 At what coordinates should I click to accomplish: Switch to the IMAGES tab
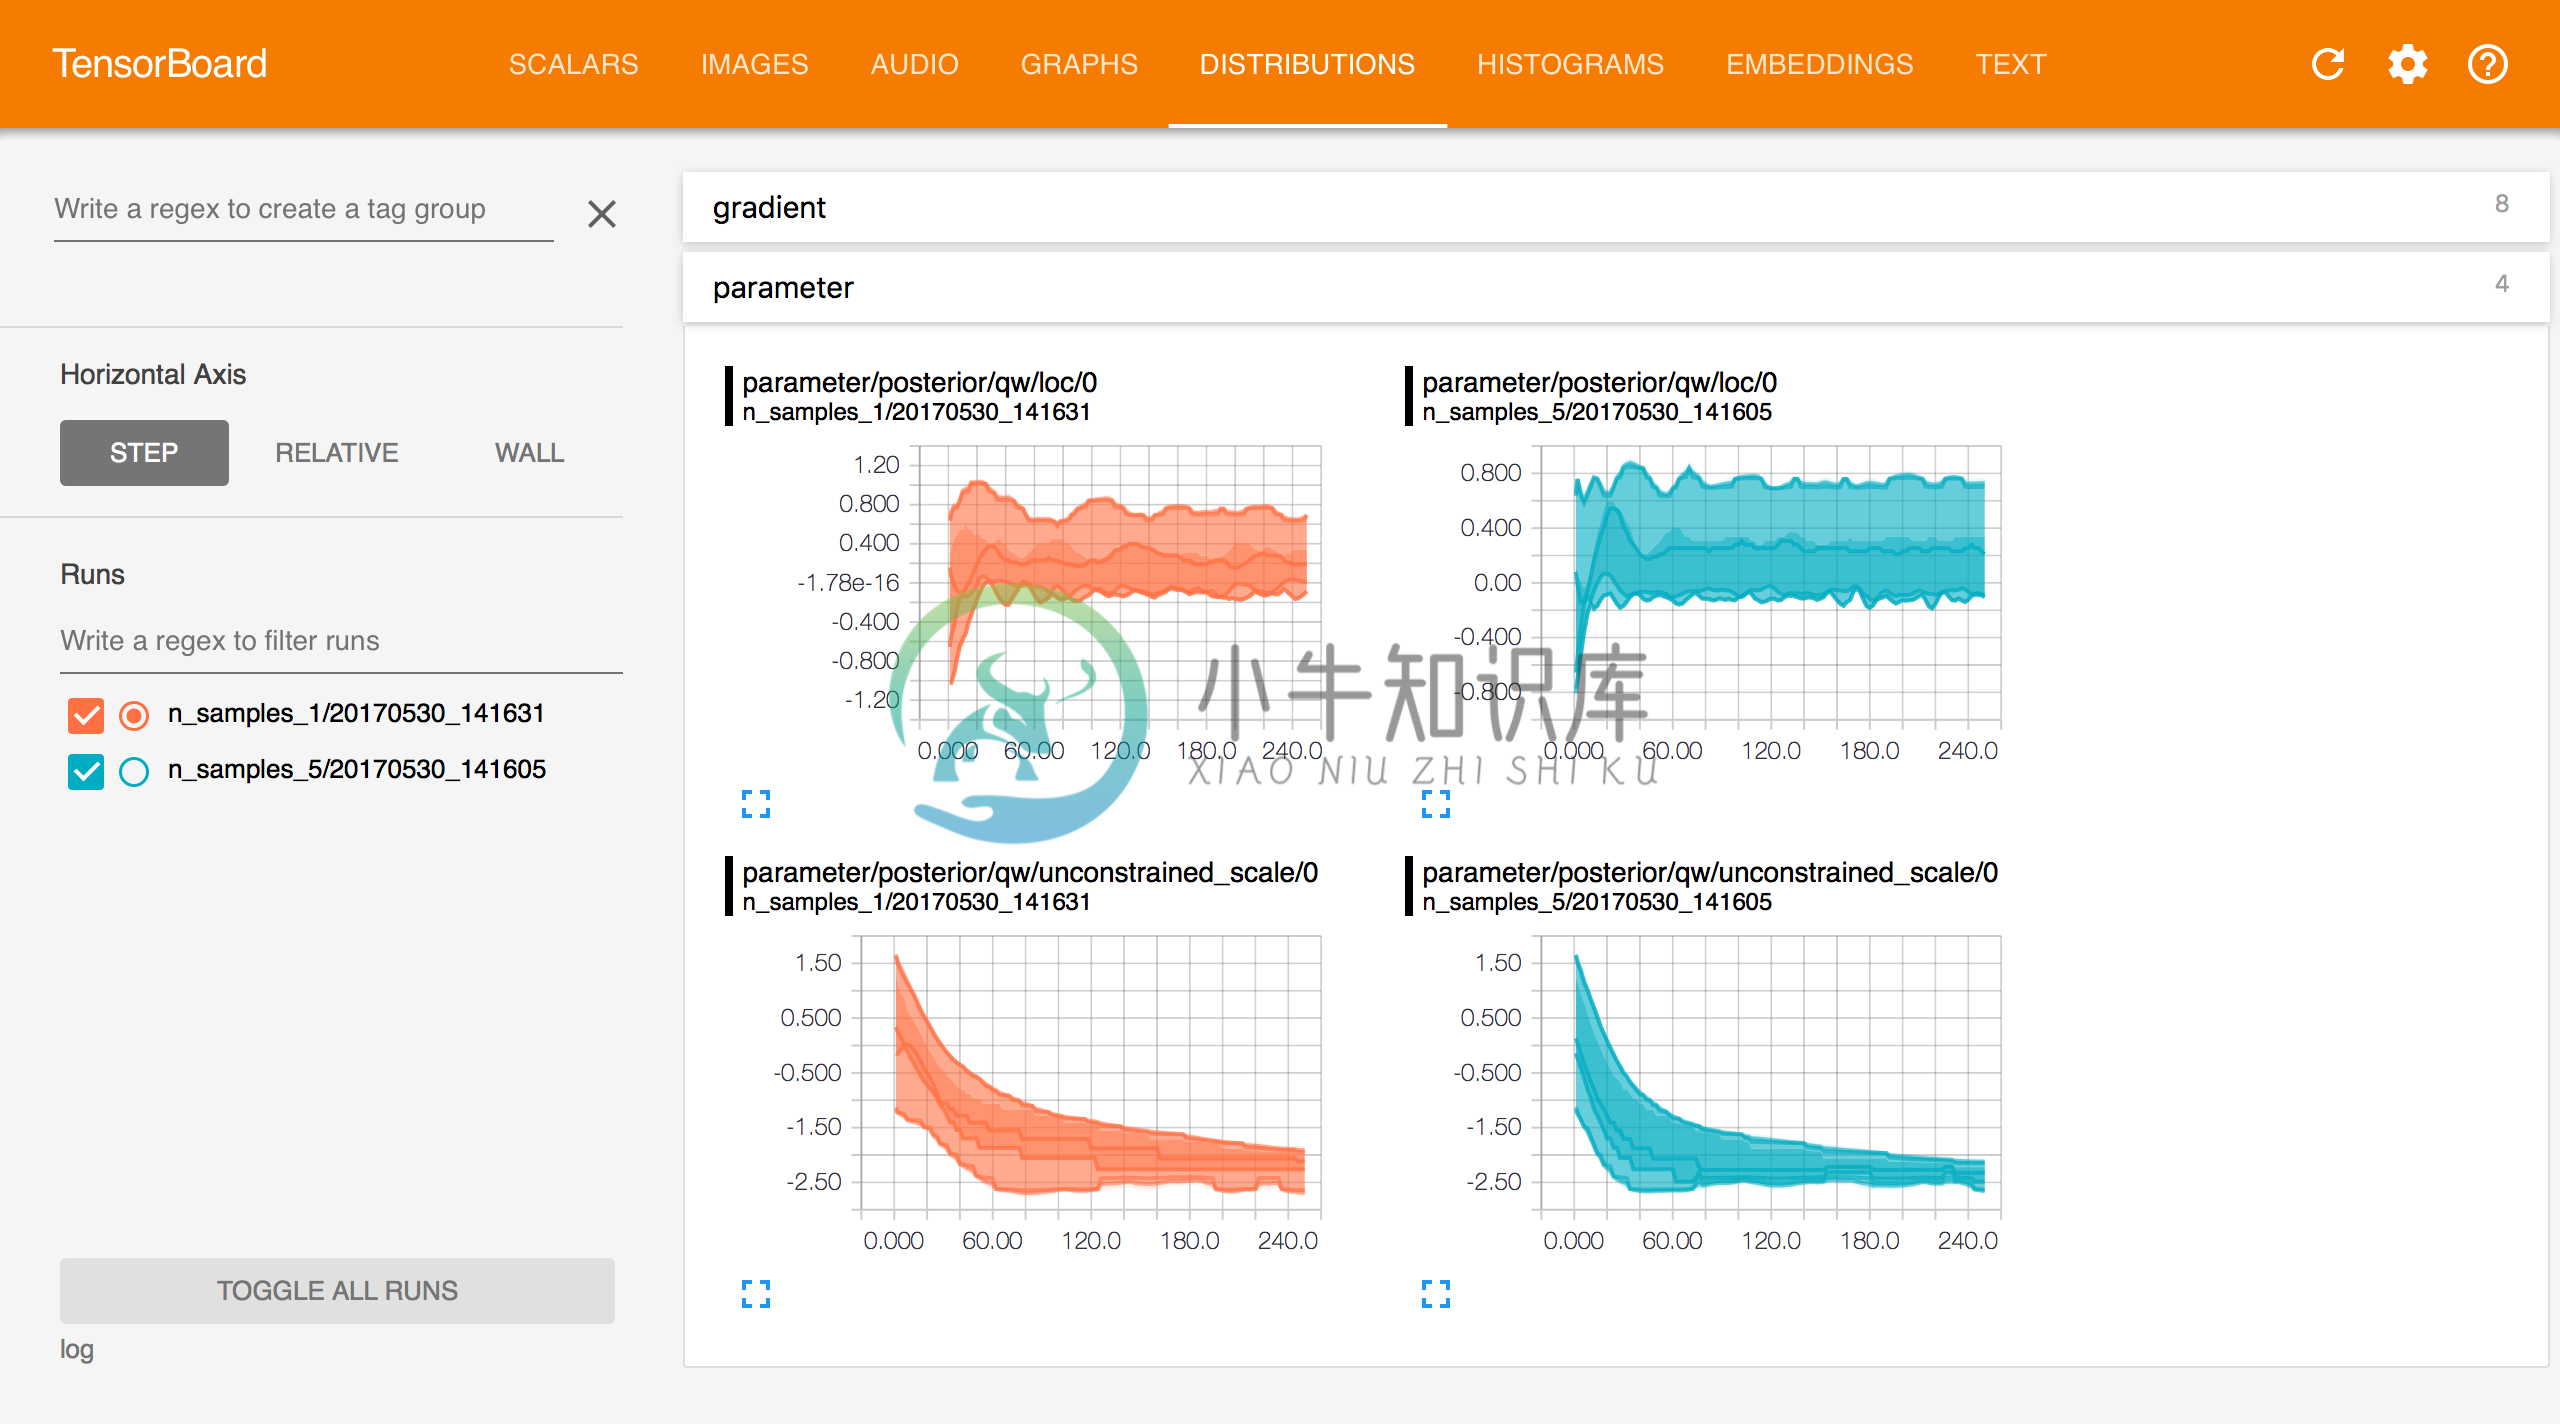pos(754,64)
